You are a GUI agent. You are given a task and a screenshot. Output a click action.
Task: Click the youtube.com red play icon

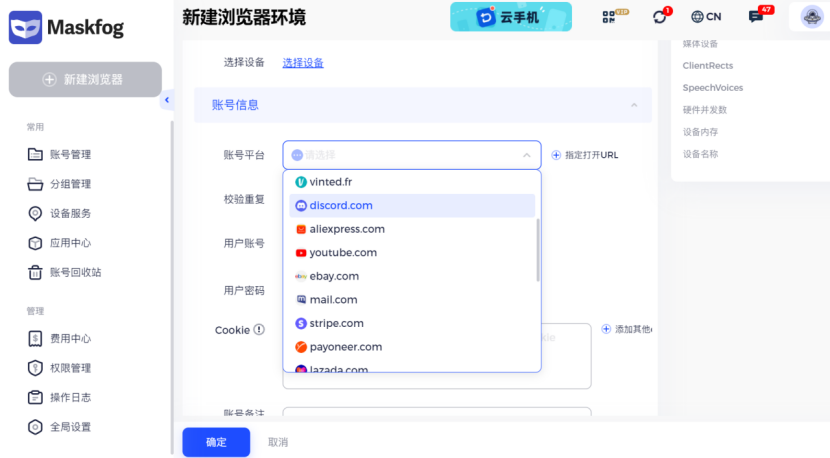click(x=301, y=253)
